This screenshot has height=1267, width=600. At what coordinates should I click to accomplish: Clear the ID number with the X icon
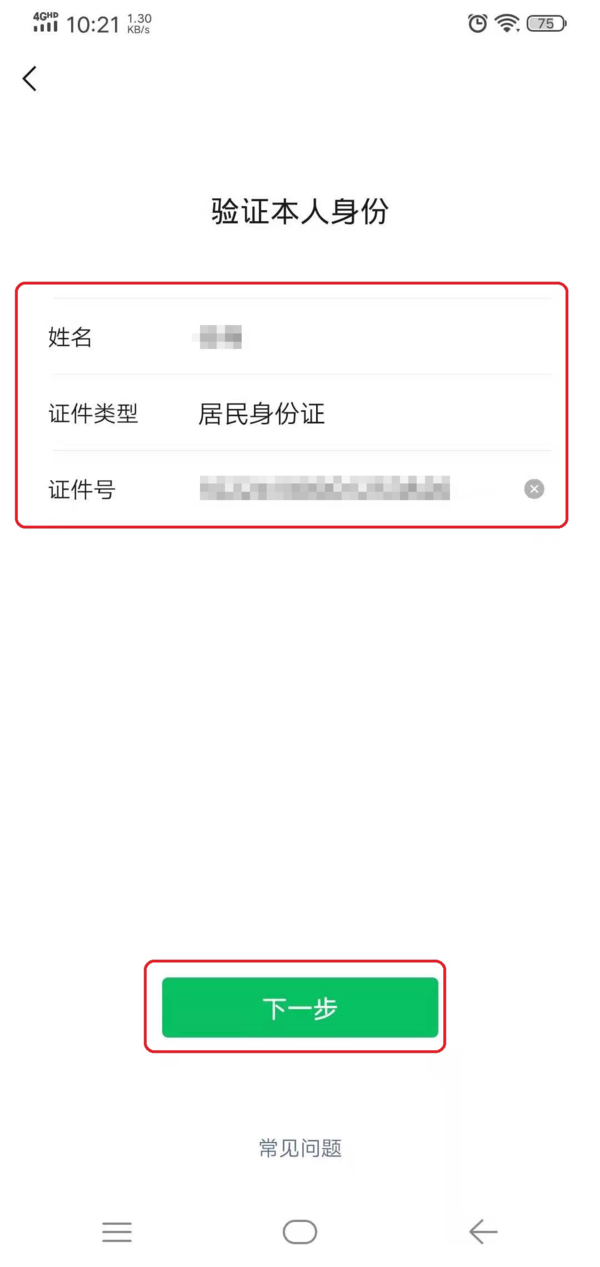[535, 489]
